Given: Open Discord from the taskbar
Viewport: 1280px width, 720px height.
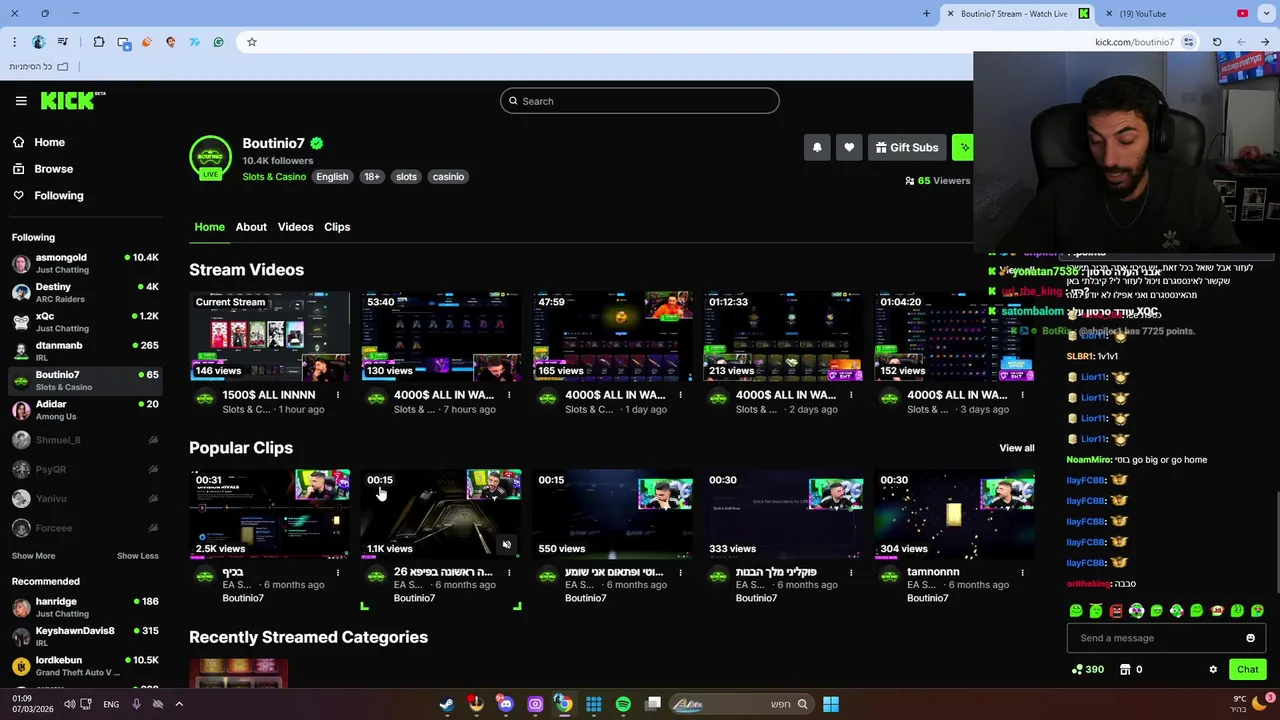Looking at the screenshot, I should [505, 704].
